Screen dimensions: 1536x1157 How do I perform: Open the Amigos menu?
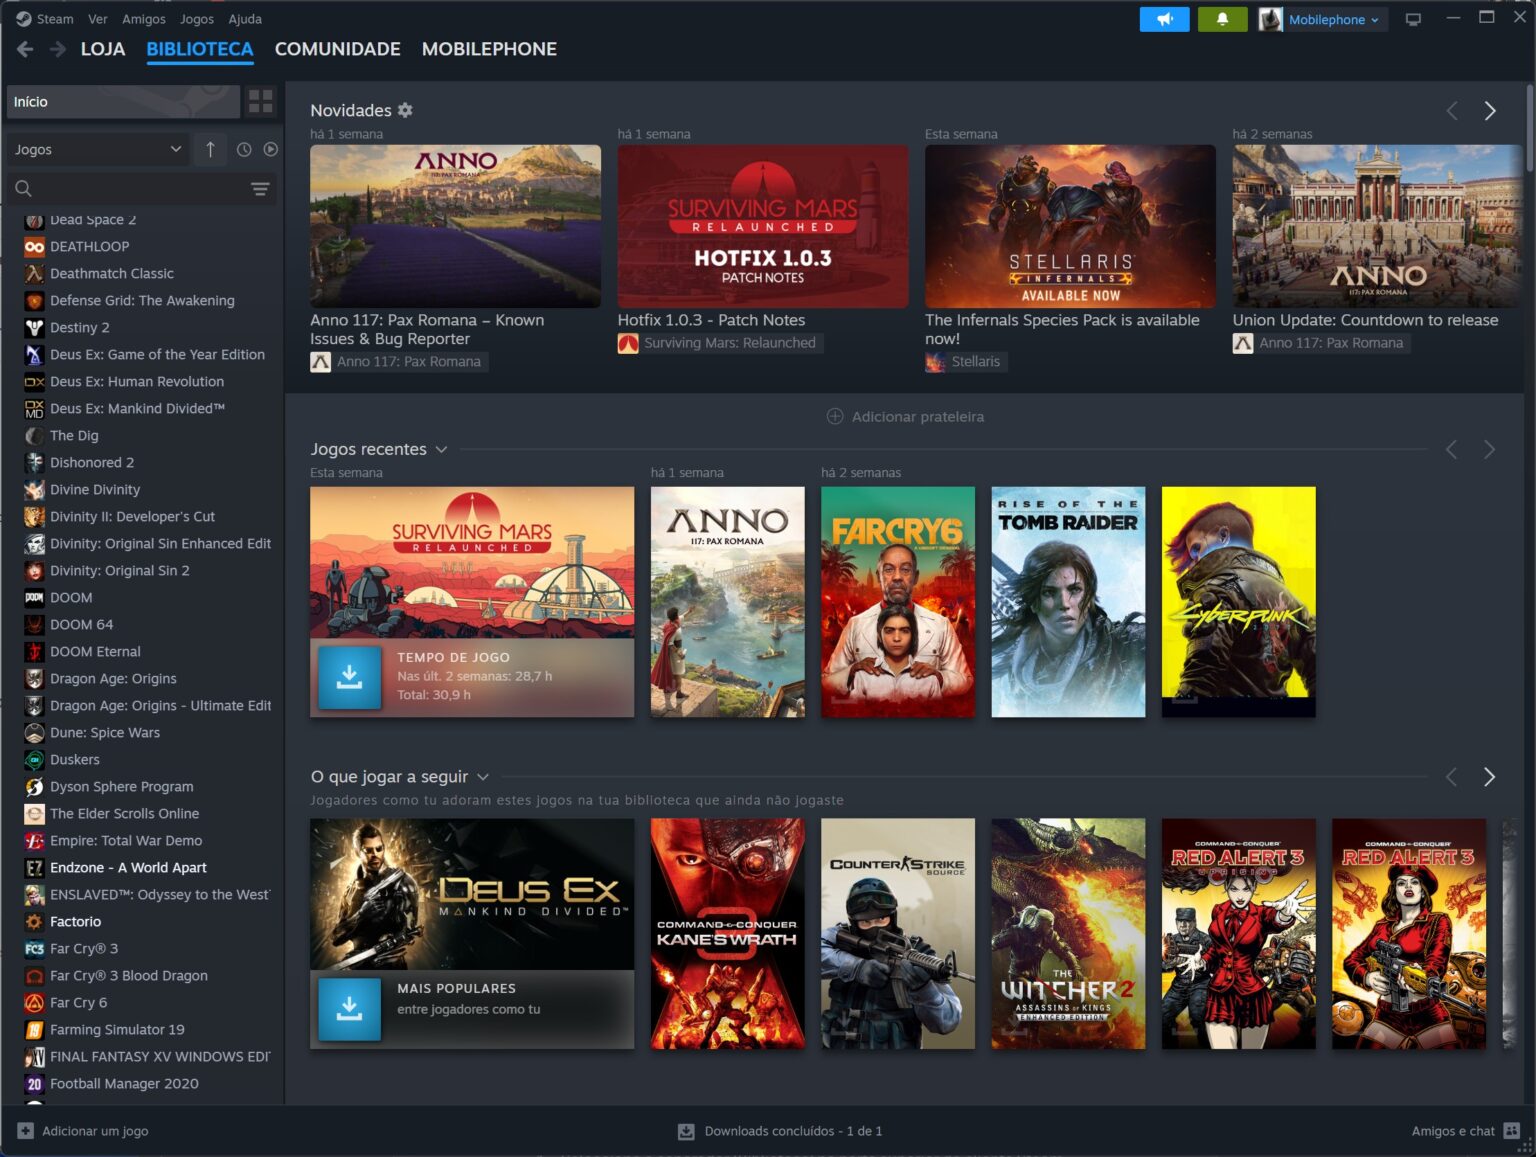143,18
